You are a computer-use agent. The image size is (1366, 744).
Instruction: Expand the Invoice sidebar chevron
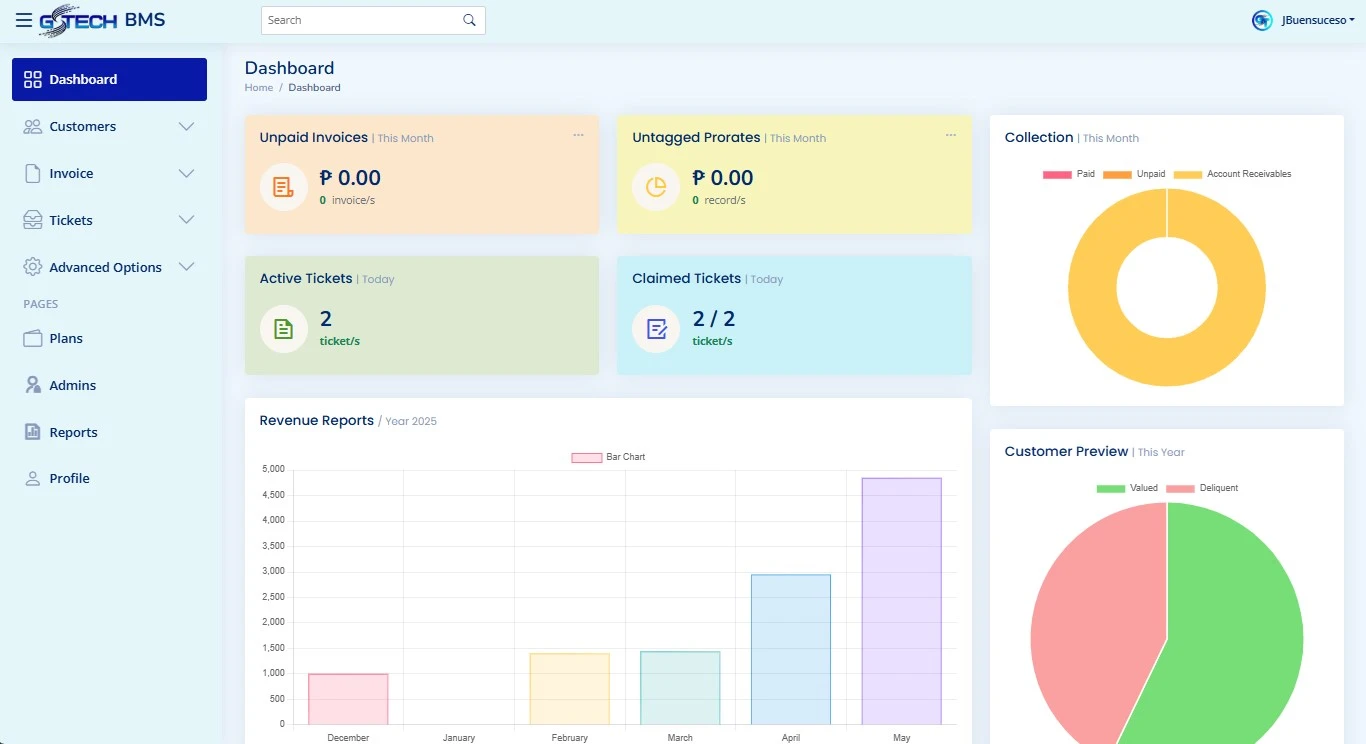[186, 174]
